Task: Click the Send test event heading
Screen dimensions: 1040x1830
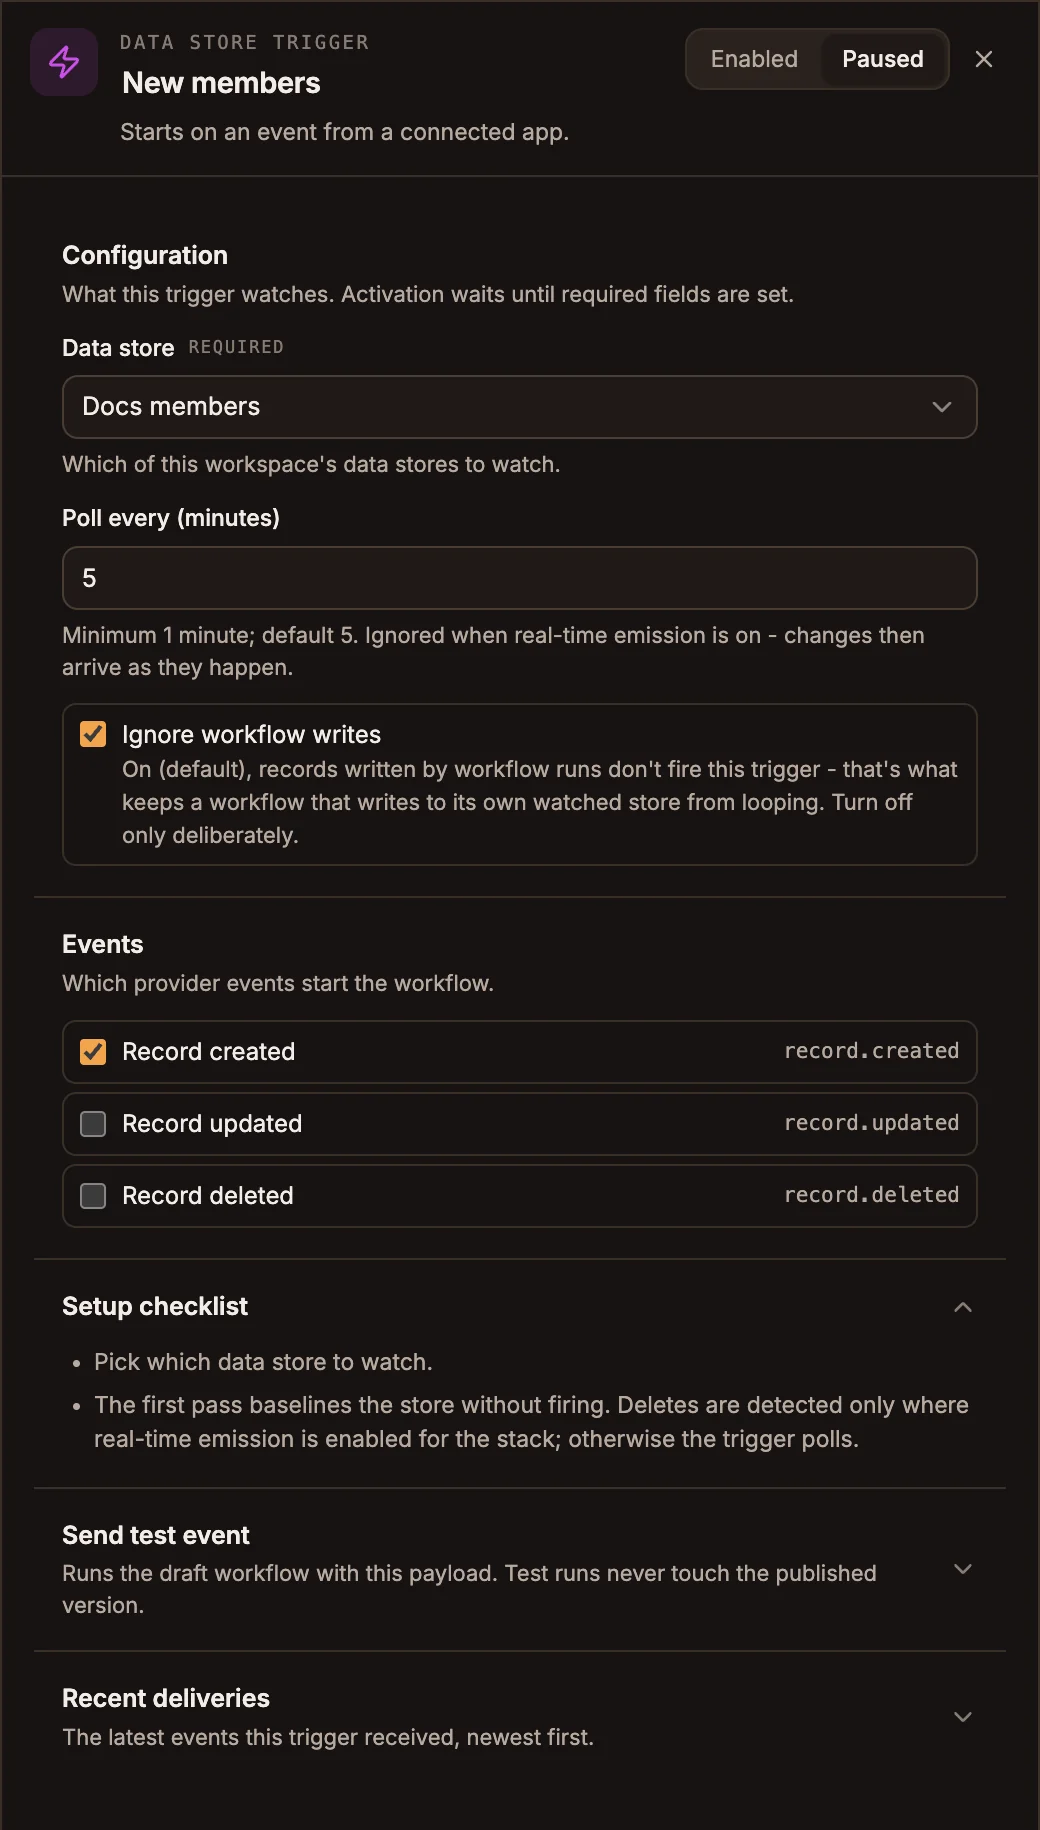Action: [x=156, y=1535]
